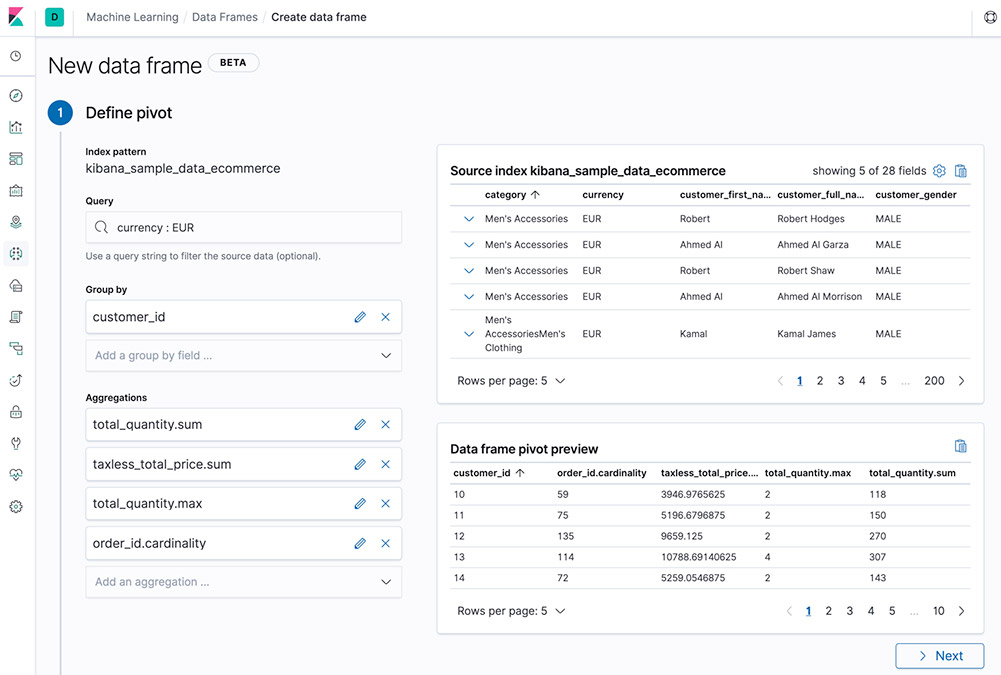The image size is (1001, 675).
Task: Open Dev Tools icon in sidebar
Action: coord(16,443)
